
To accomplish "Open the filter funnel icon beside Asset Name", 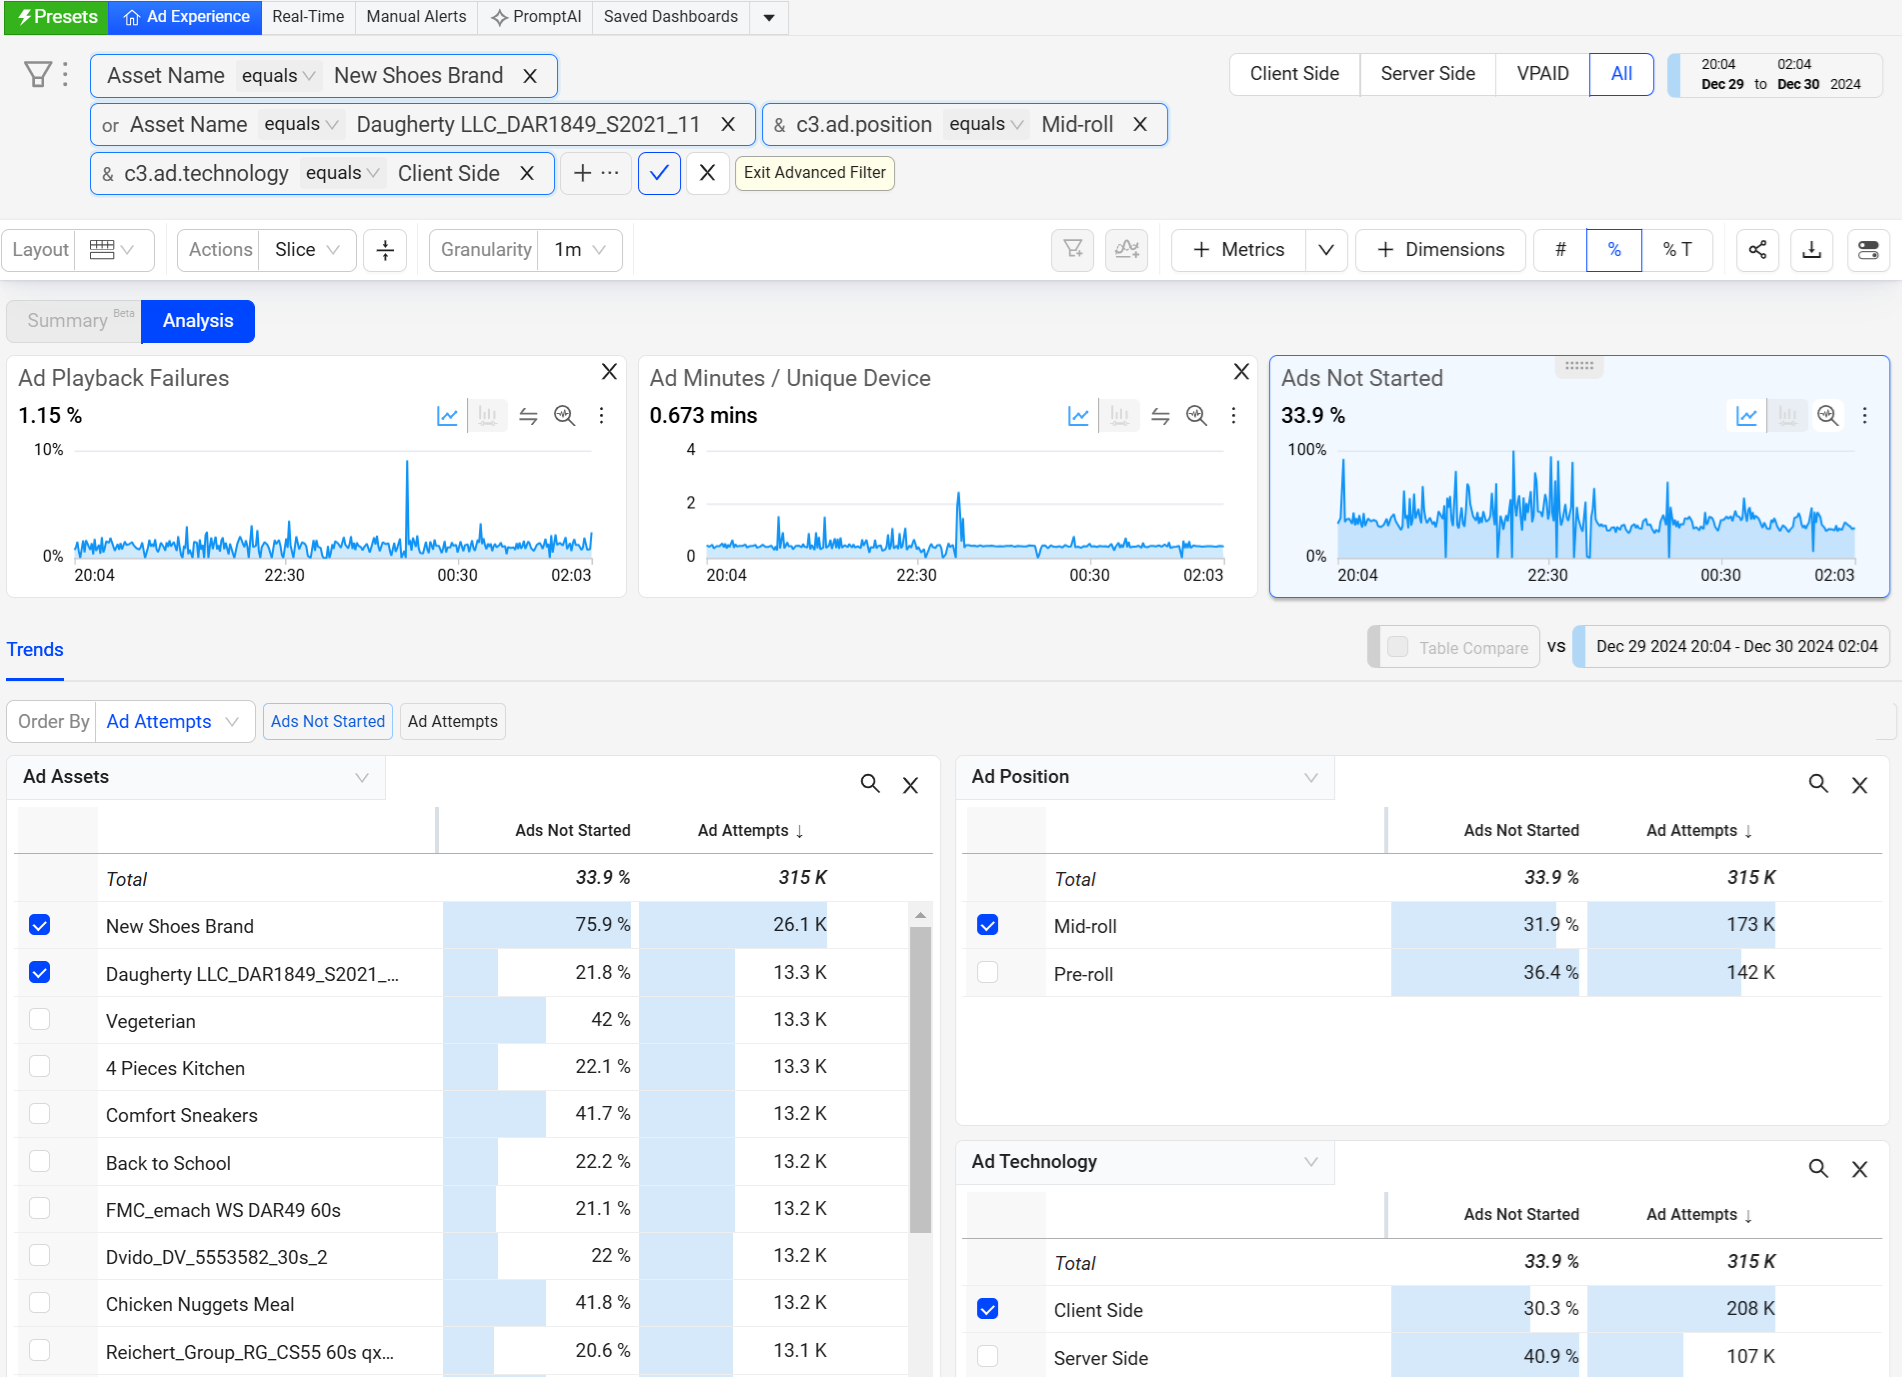I will [37, 75].
